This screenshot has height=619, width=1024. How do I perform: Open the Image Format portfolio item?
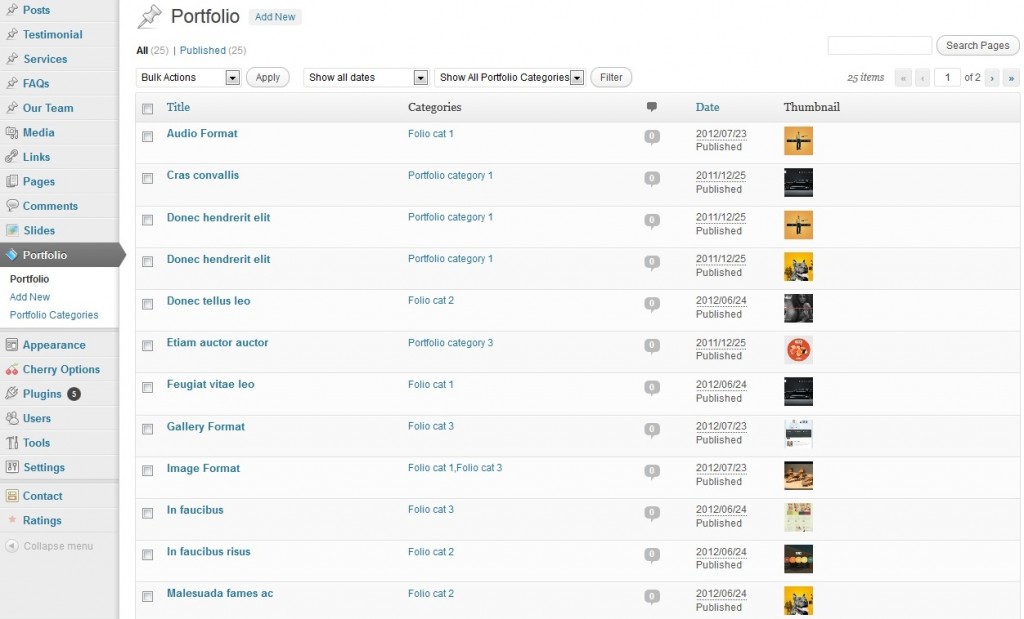coord(203,468)
